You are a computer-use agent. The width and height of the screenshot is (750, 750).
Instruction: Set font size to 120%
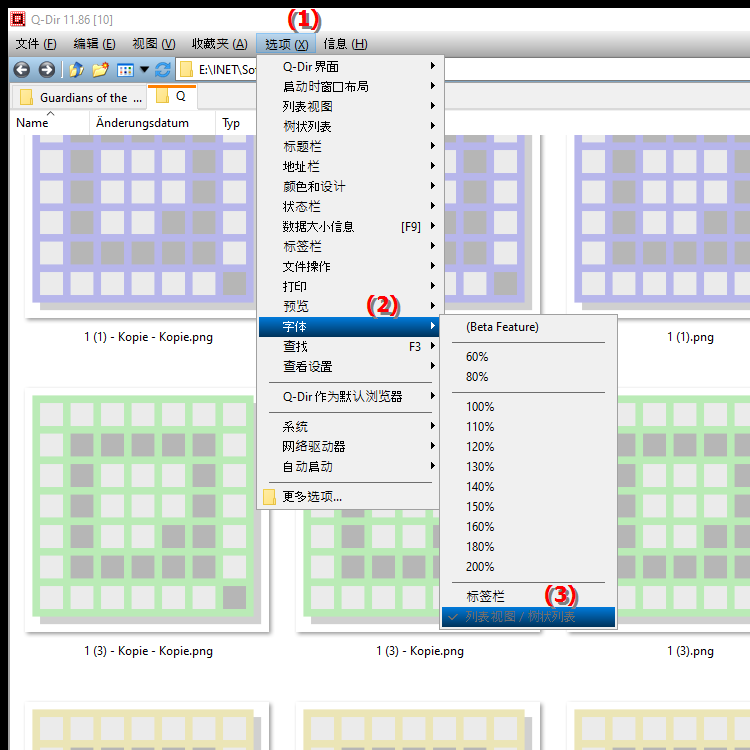pos(529,447)
